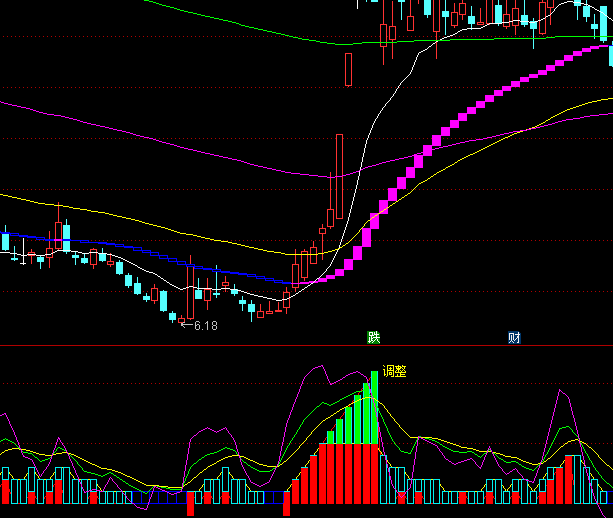Click the thick blue downtrend line
613x518 pixels.
tap(150, 254)
